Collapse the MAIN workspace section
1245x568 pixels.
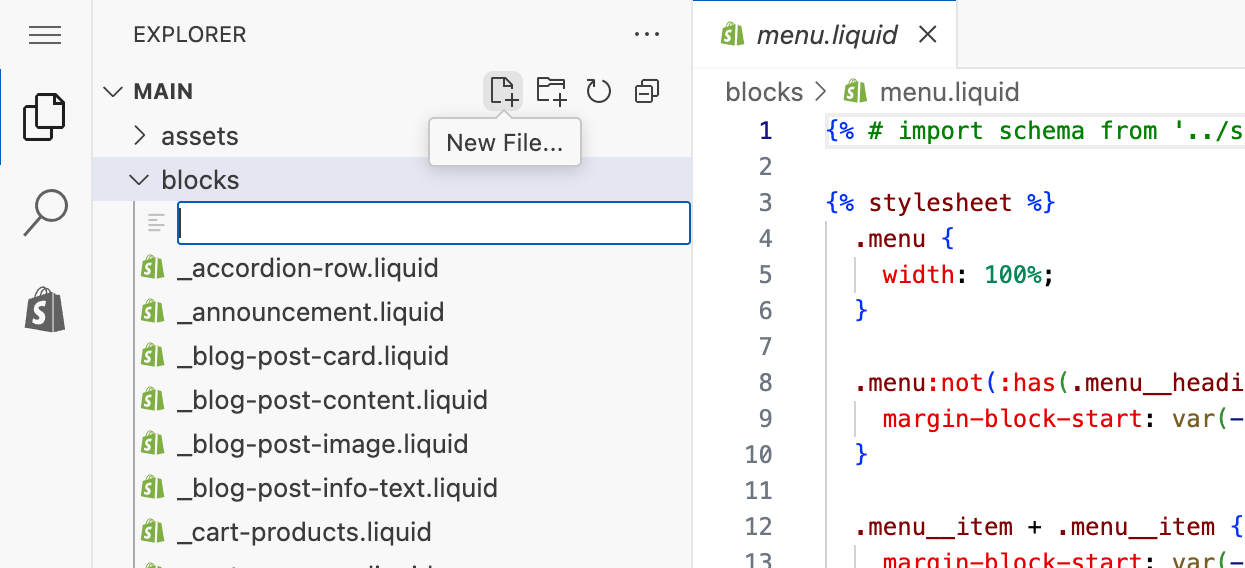[x=113, y=92]
